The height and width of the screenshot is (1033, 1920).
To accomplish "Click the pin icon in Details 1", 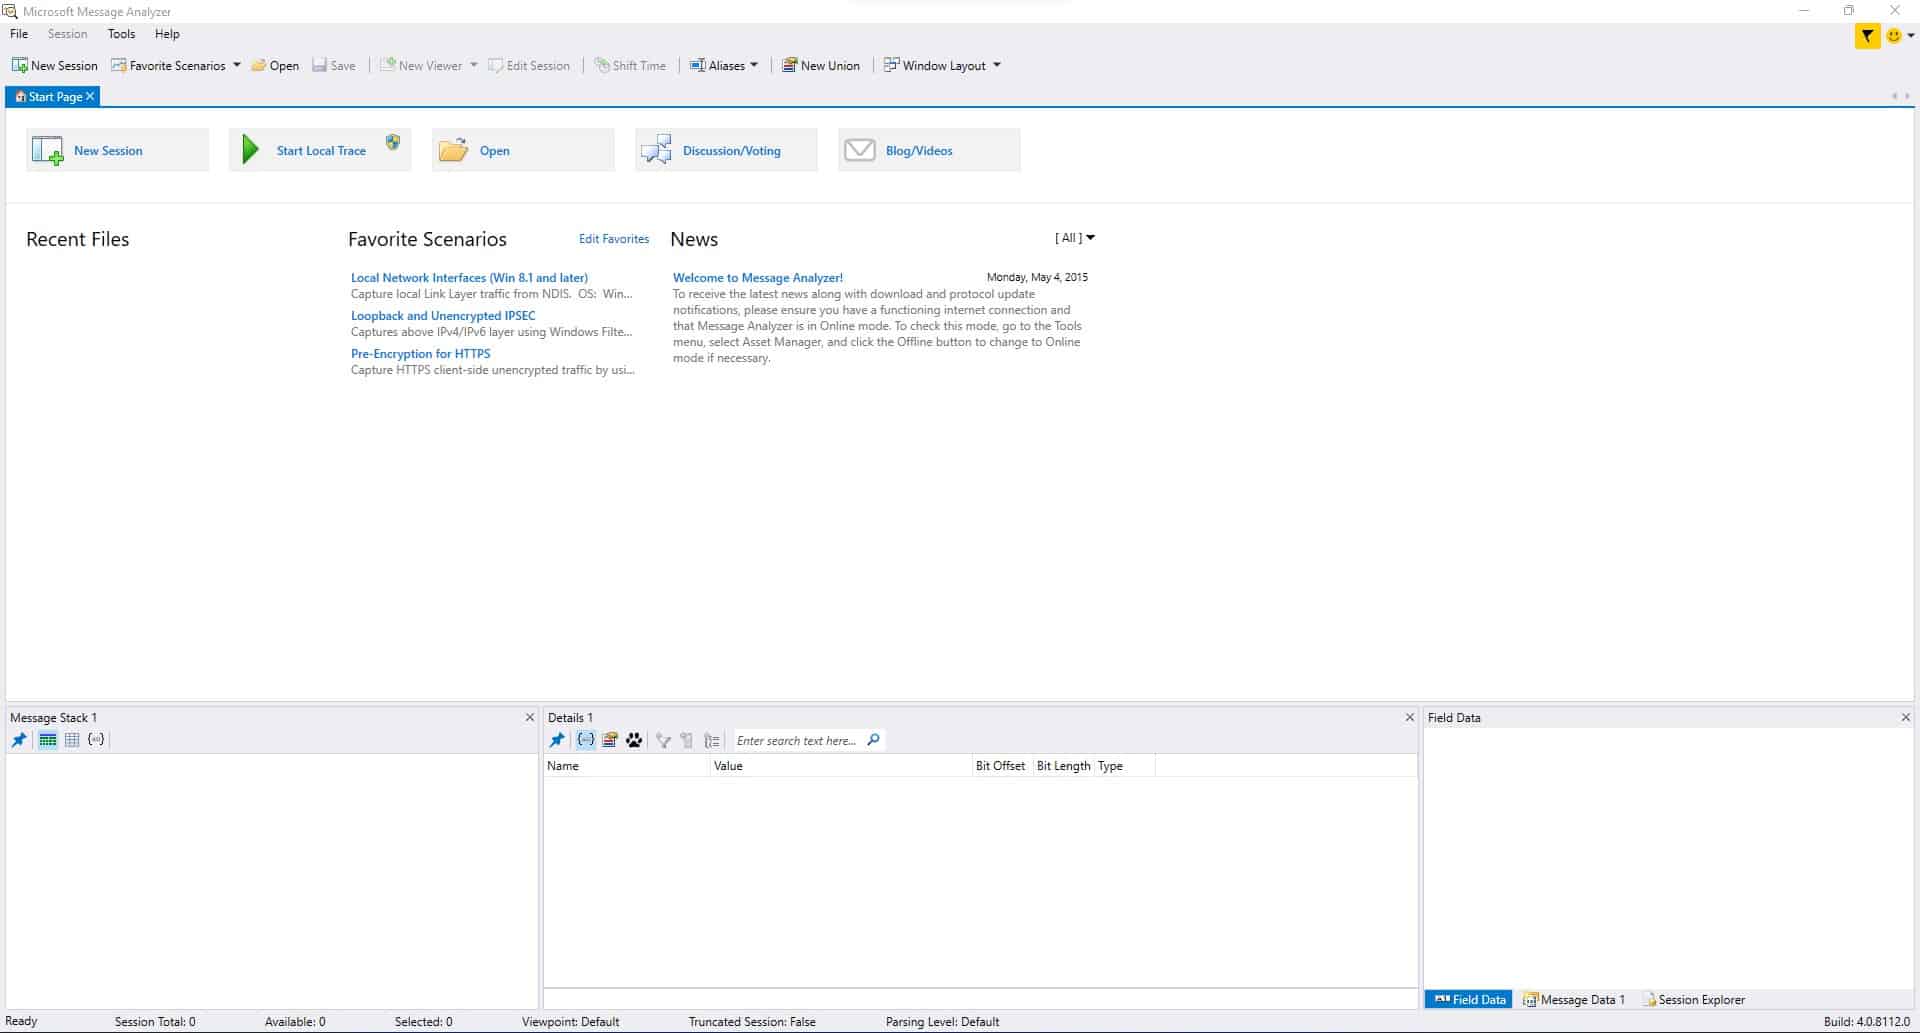I will tap(557, 741).
